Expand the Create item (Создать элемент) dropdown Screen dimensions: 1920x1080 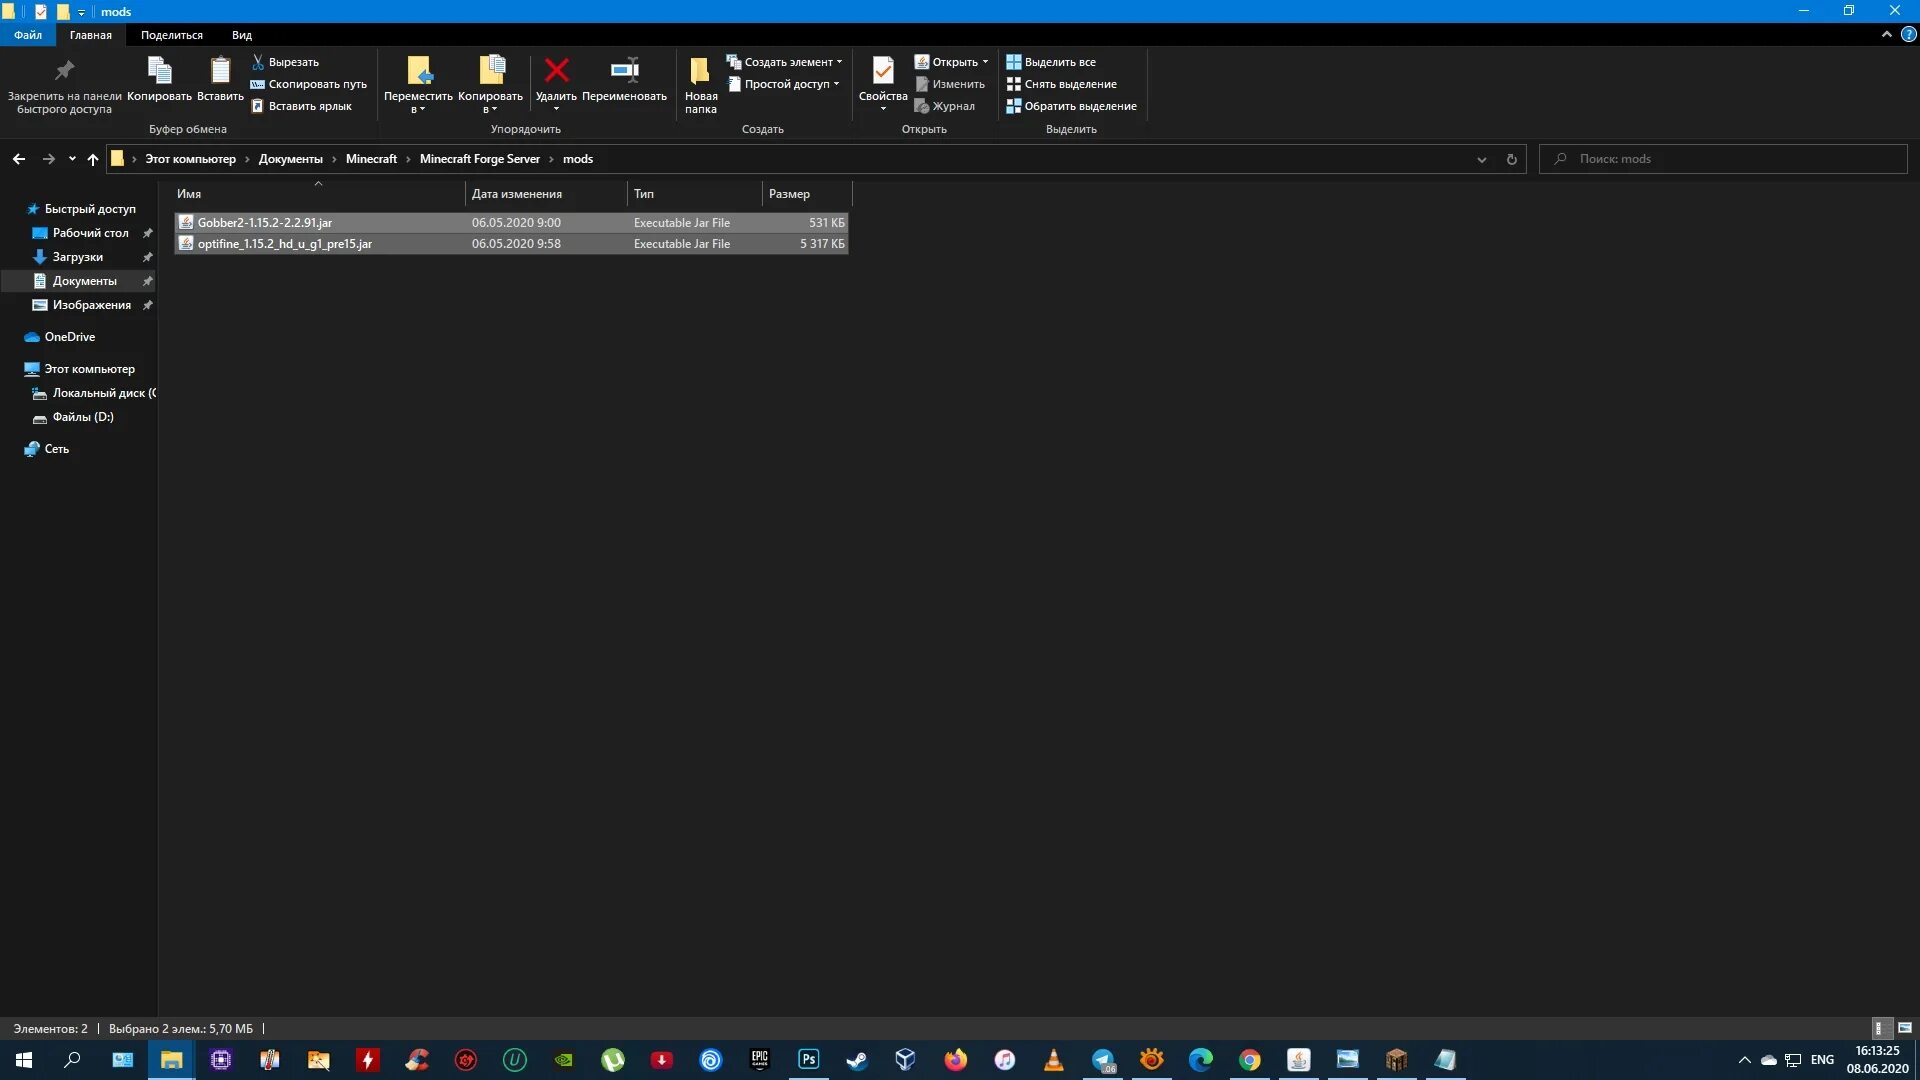(839, 62)
